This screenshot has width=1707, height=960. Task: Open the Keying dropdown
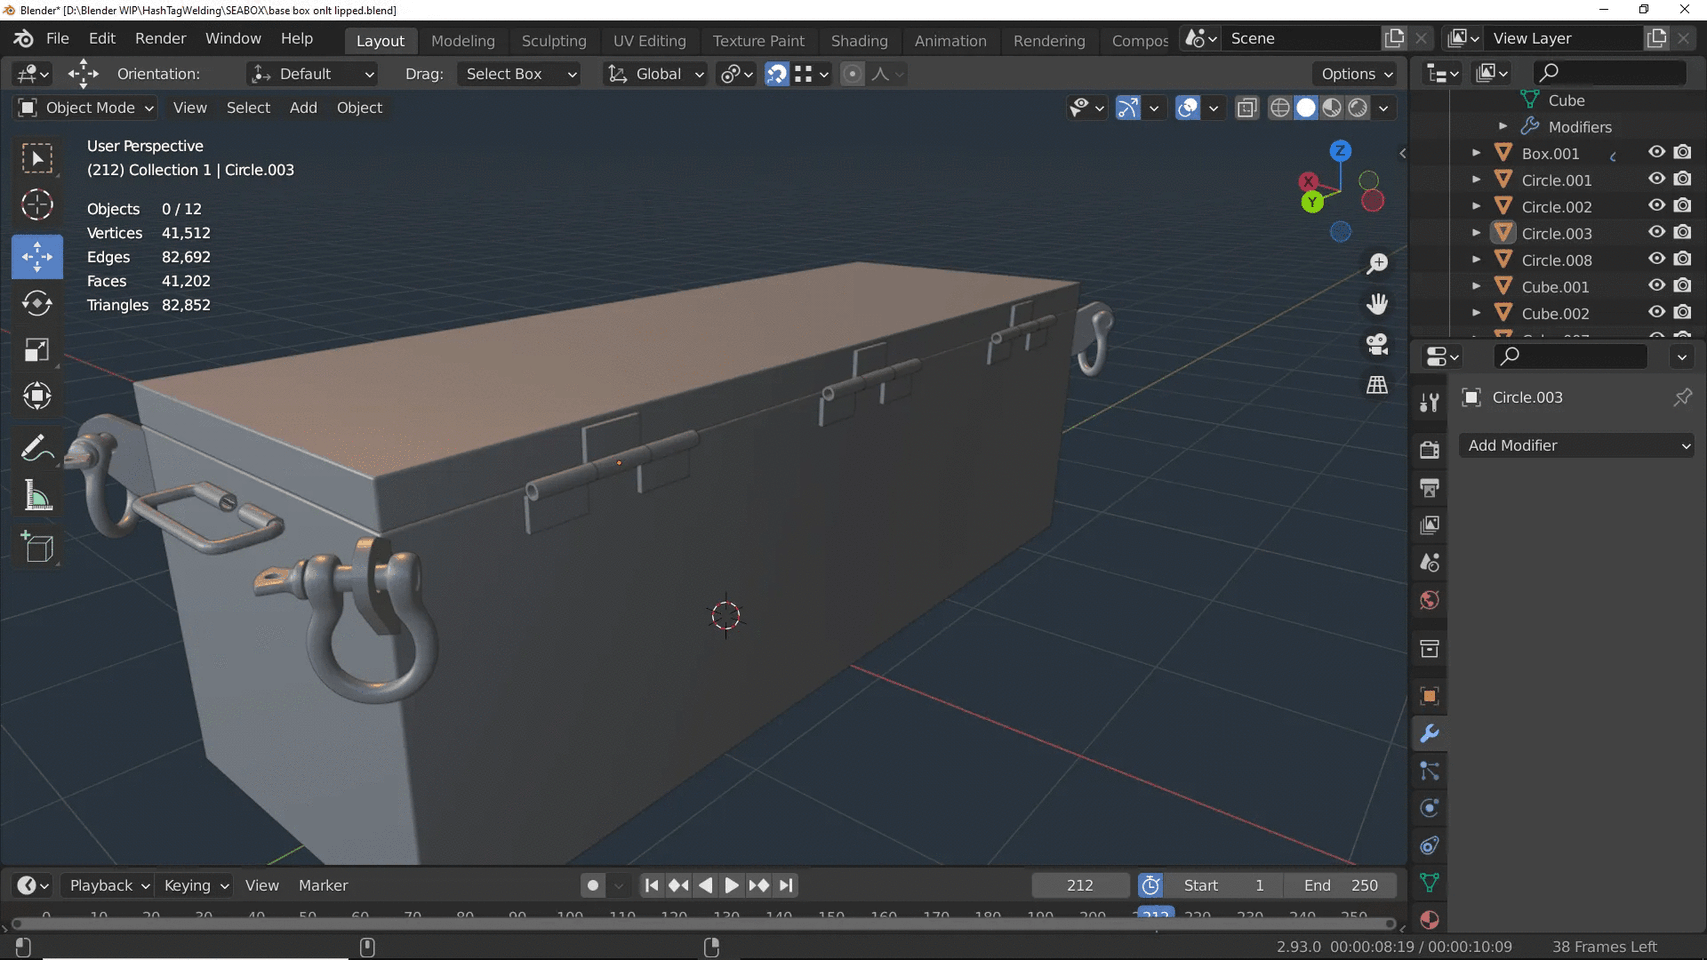click(196, 885)
